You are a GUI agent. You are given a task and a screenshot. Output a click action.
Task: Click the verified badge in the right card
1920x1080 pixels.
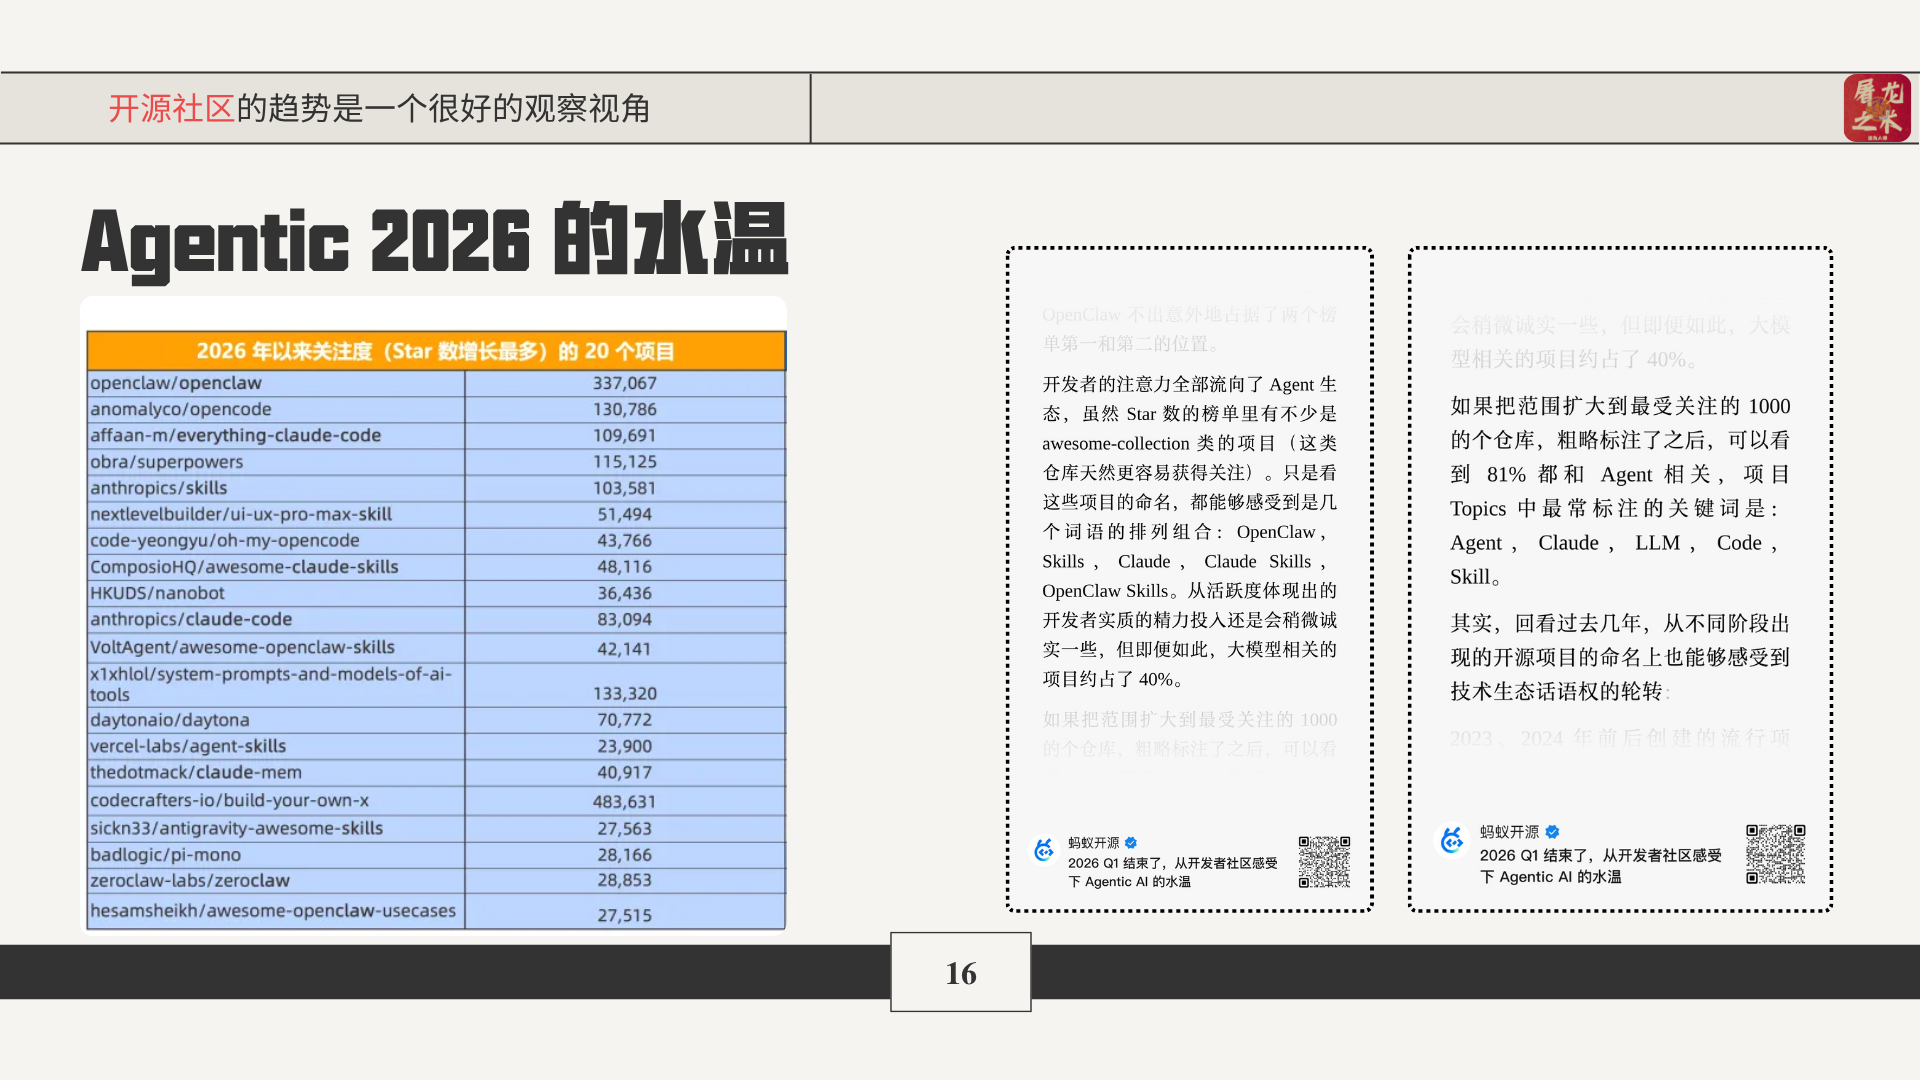tap(1552, 832)
